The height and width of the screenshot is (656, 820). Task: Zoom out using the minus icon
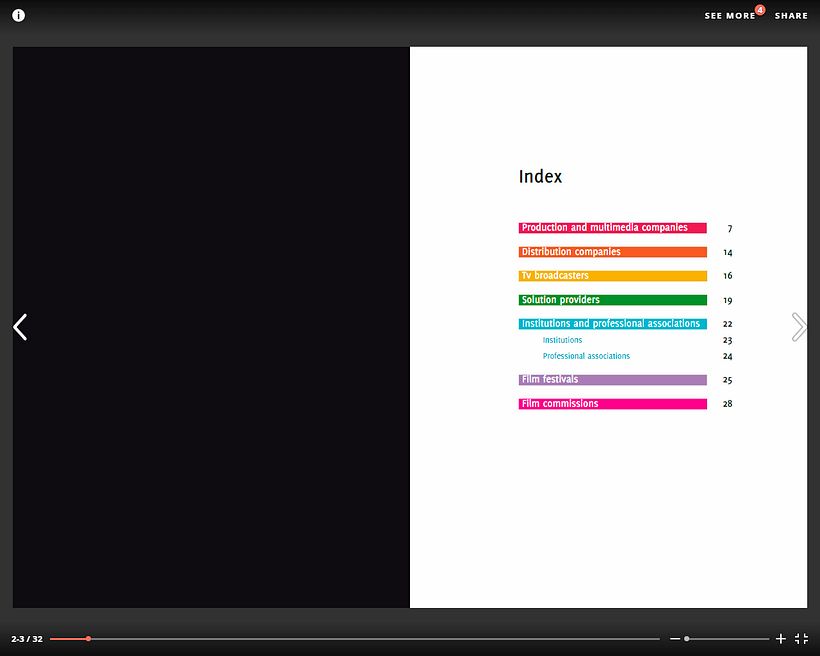[675, 638]
